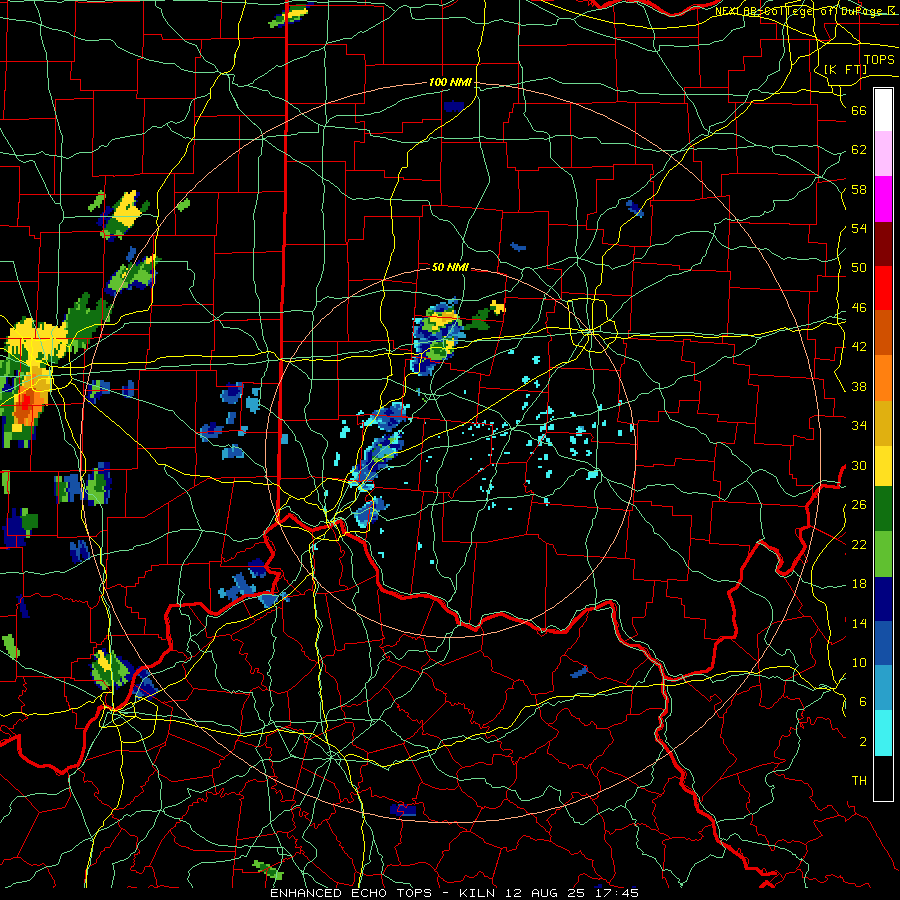Click the "10" scale label
Screen dimensions: 900x900
pyautogui.click(x=859, y=662)
